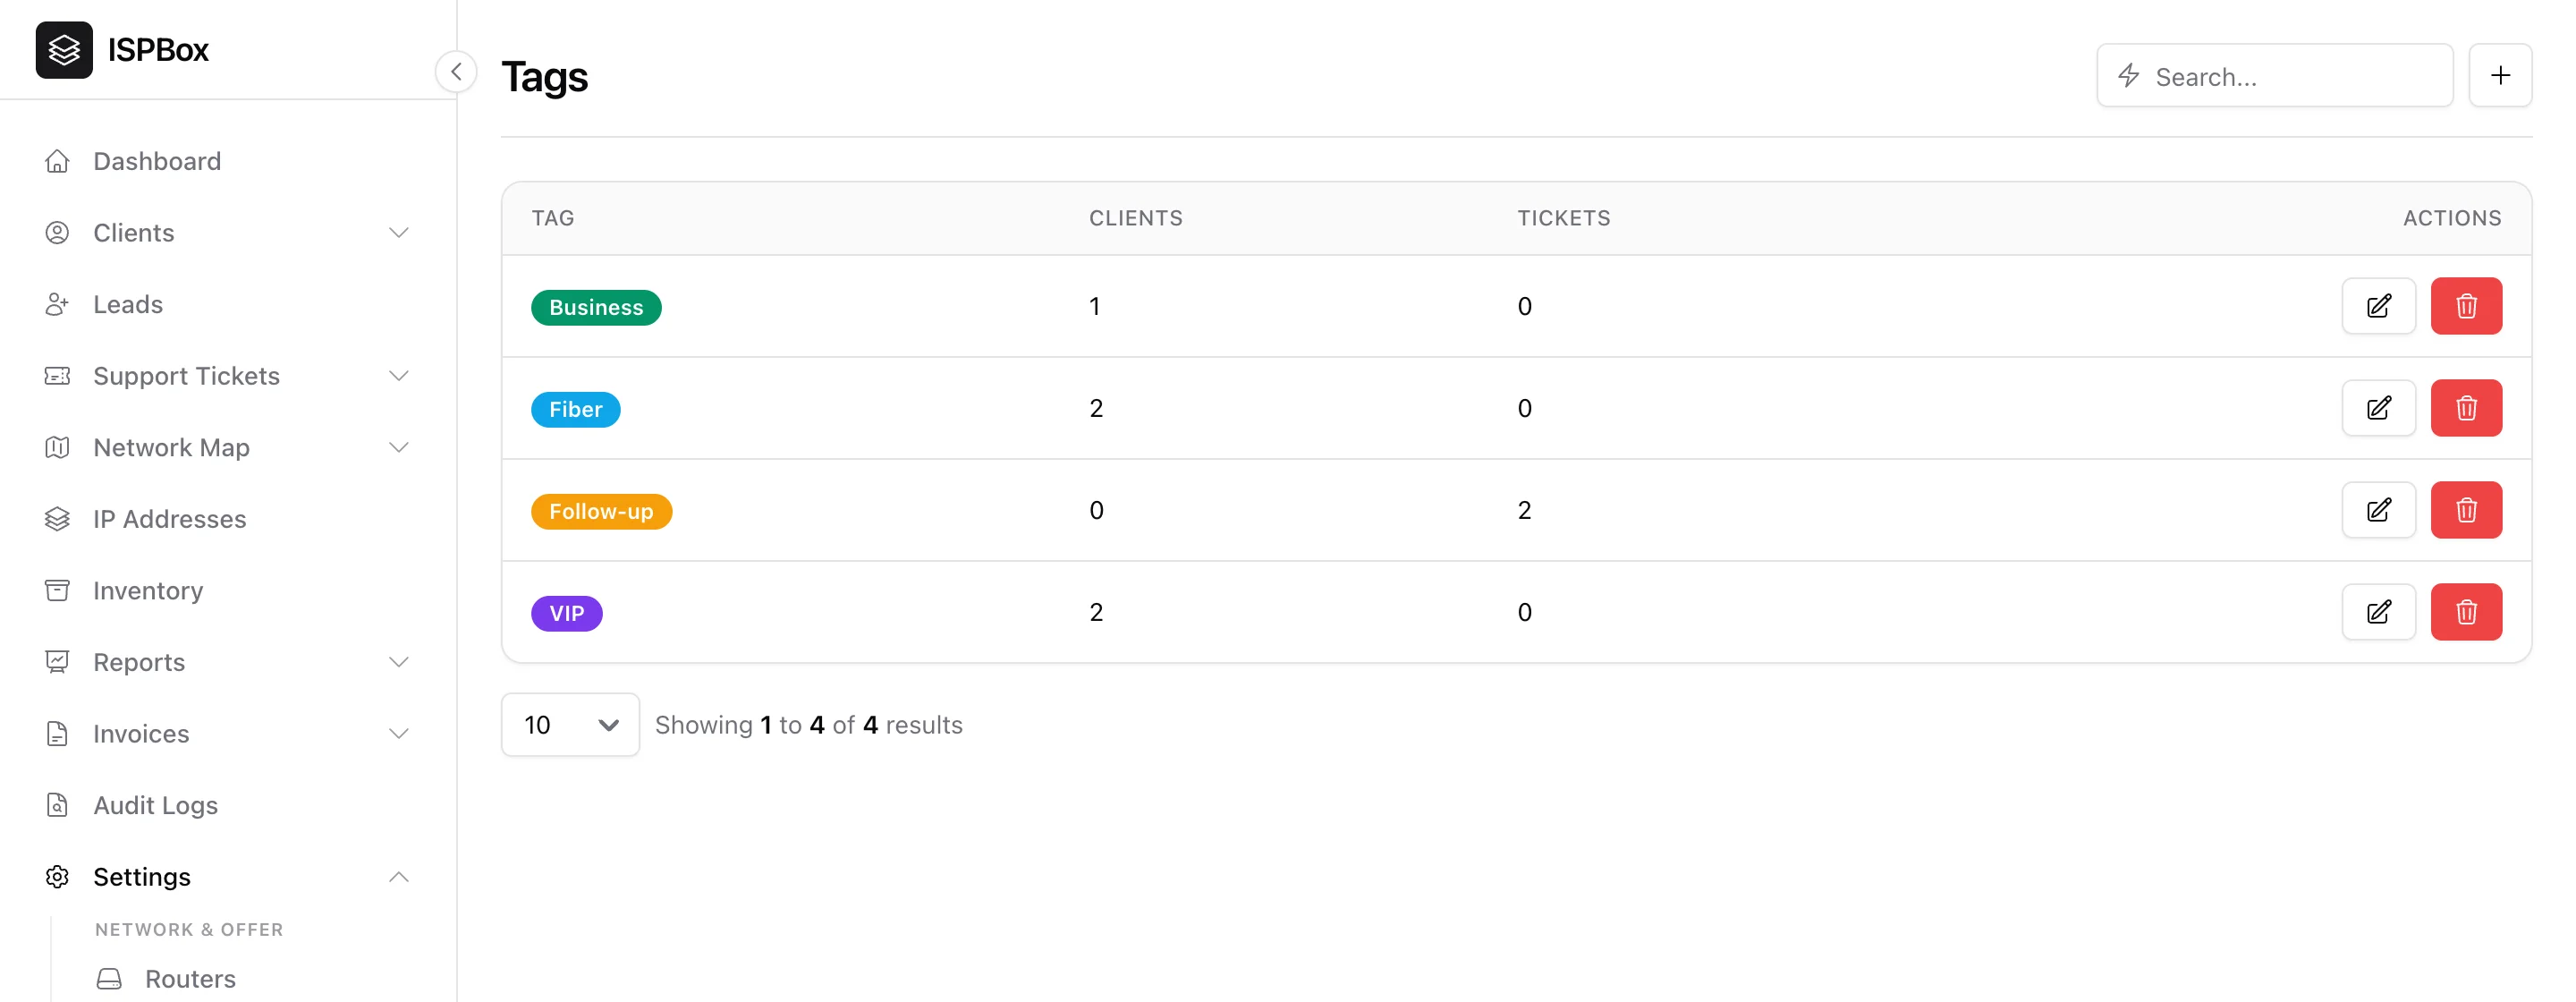Click the Invoices document icon
The height and width of the screenshot is (1002, 2576).
click(57, 734)
